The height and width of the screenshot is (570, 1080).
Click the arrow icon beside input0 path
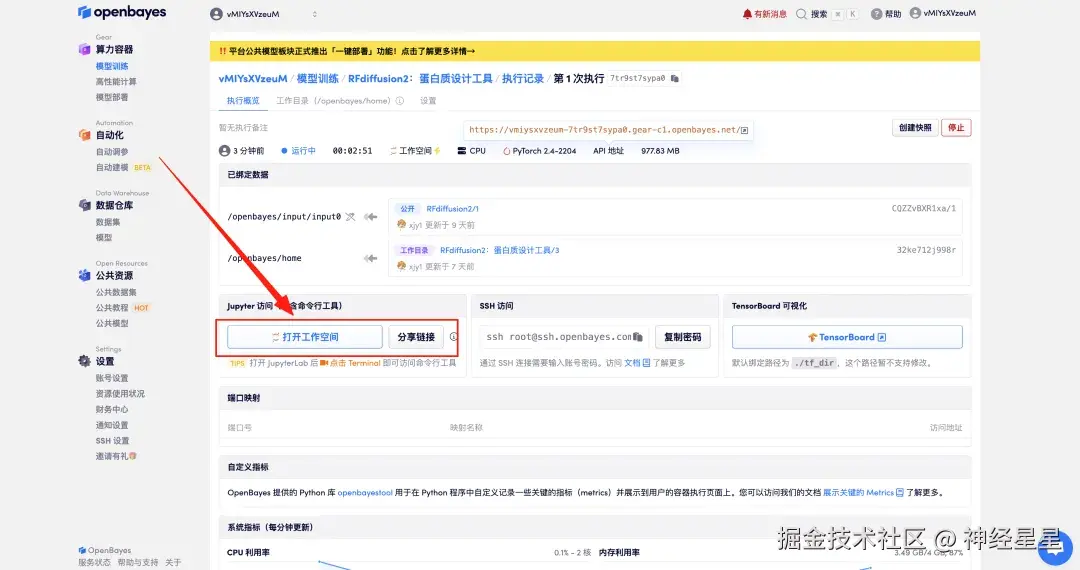point(371,217)
